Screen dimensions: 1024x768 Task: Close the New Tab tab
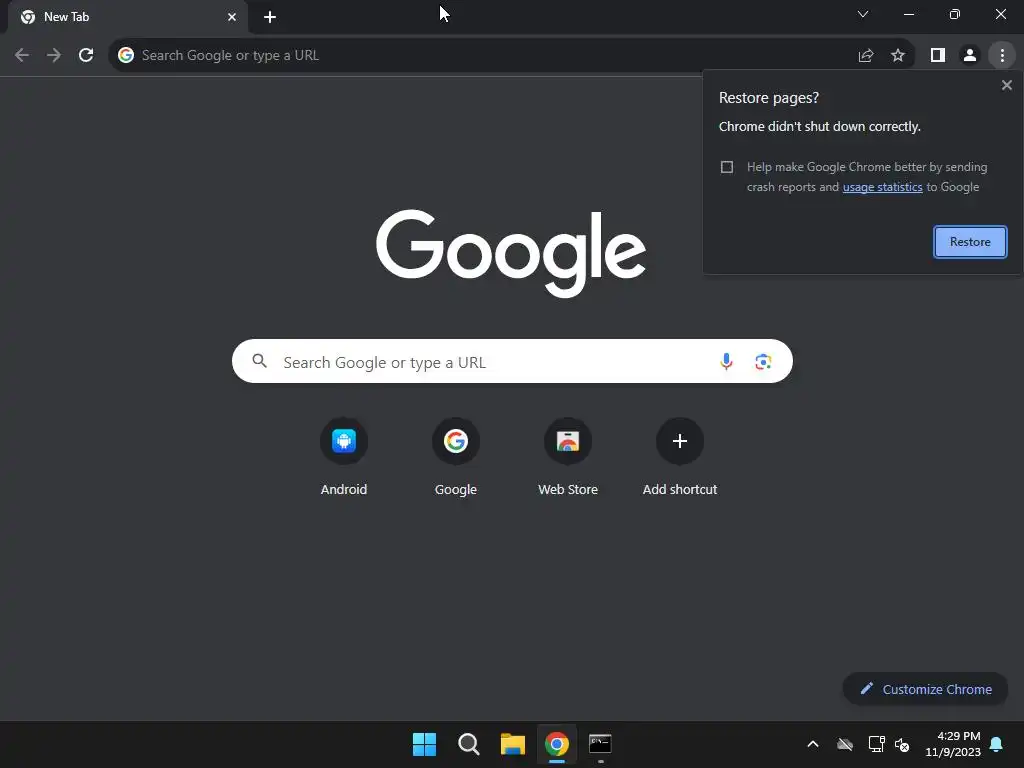[x=232, y=17]
